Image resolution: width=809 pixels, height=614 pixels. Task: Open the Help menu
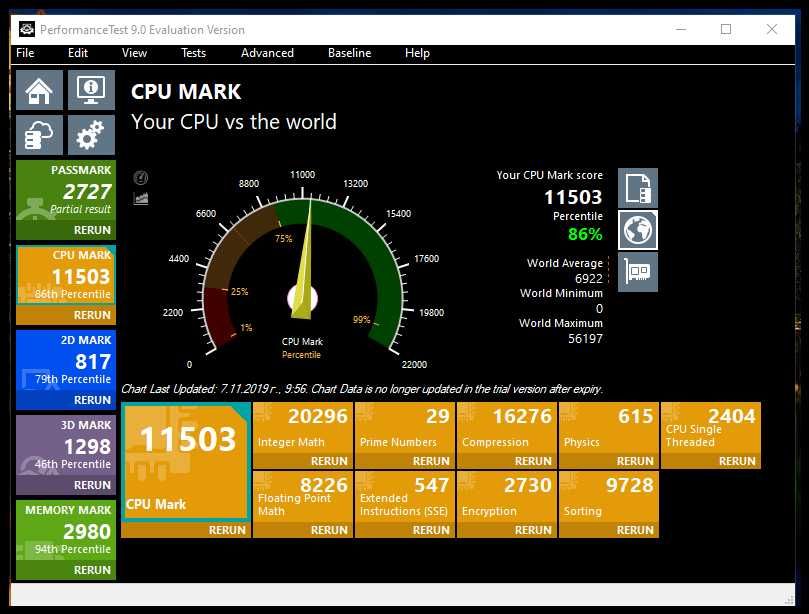417,53
